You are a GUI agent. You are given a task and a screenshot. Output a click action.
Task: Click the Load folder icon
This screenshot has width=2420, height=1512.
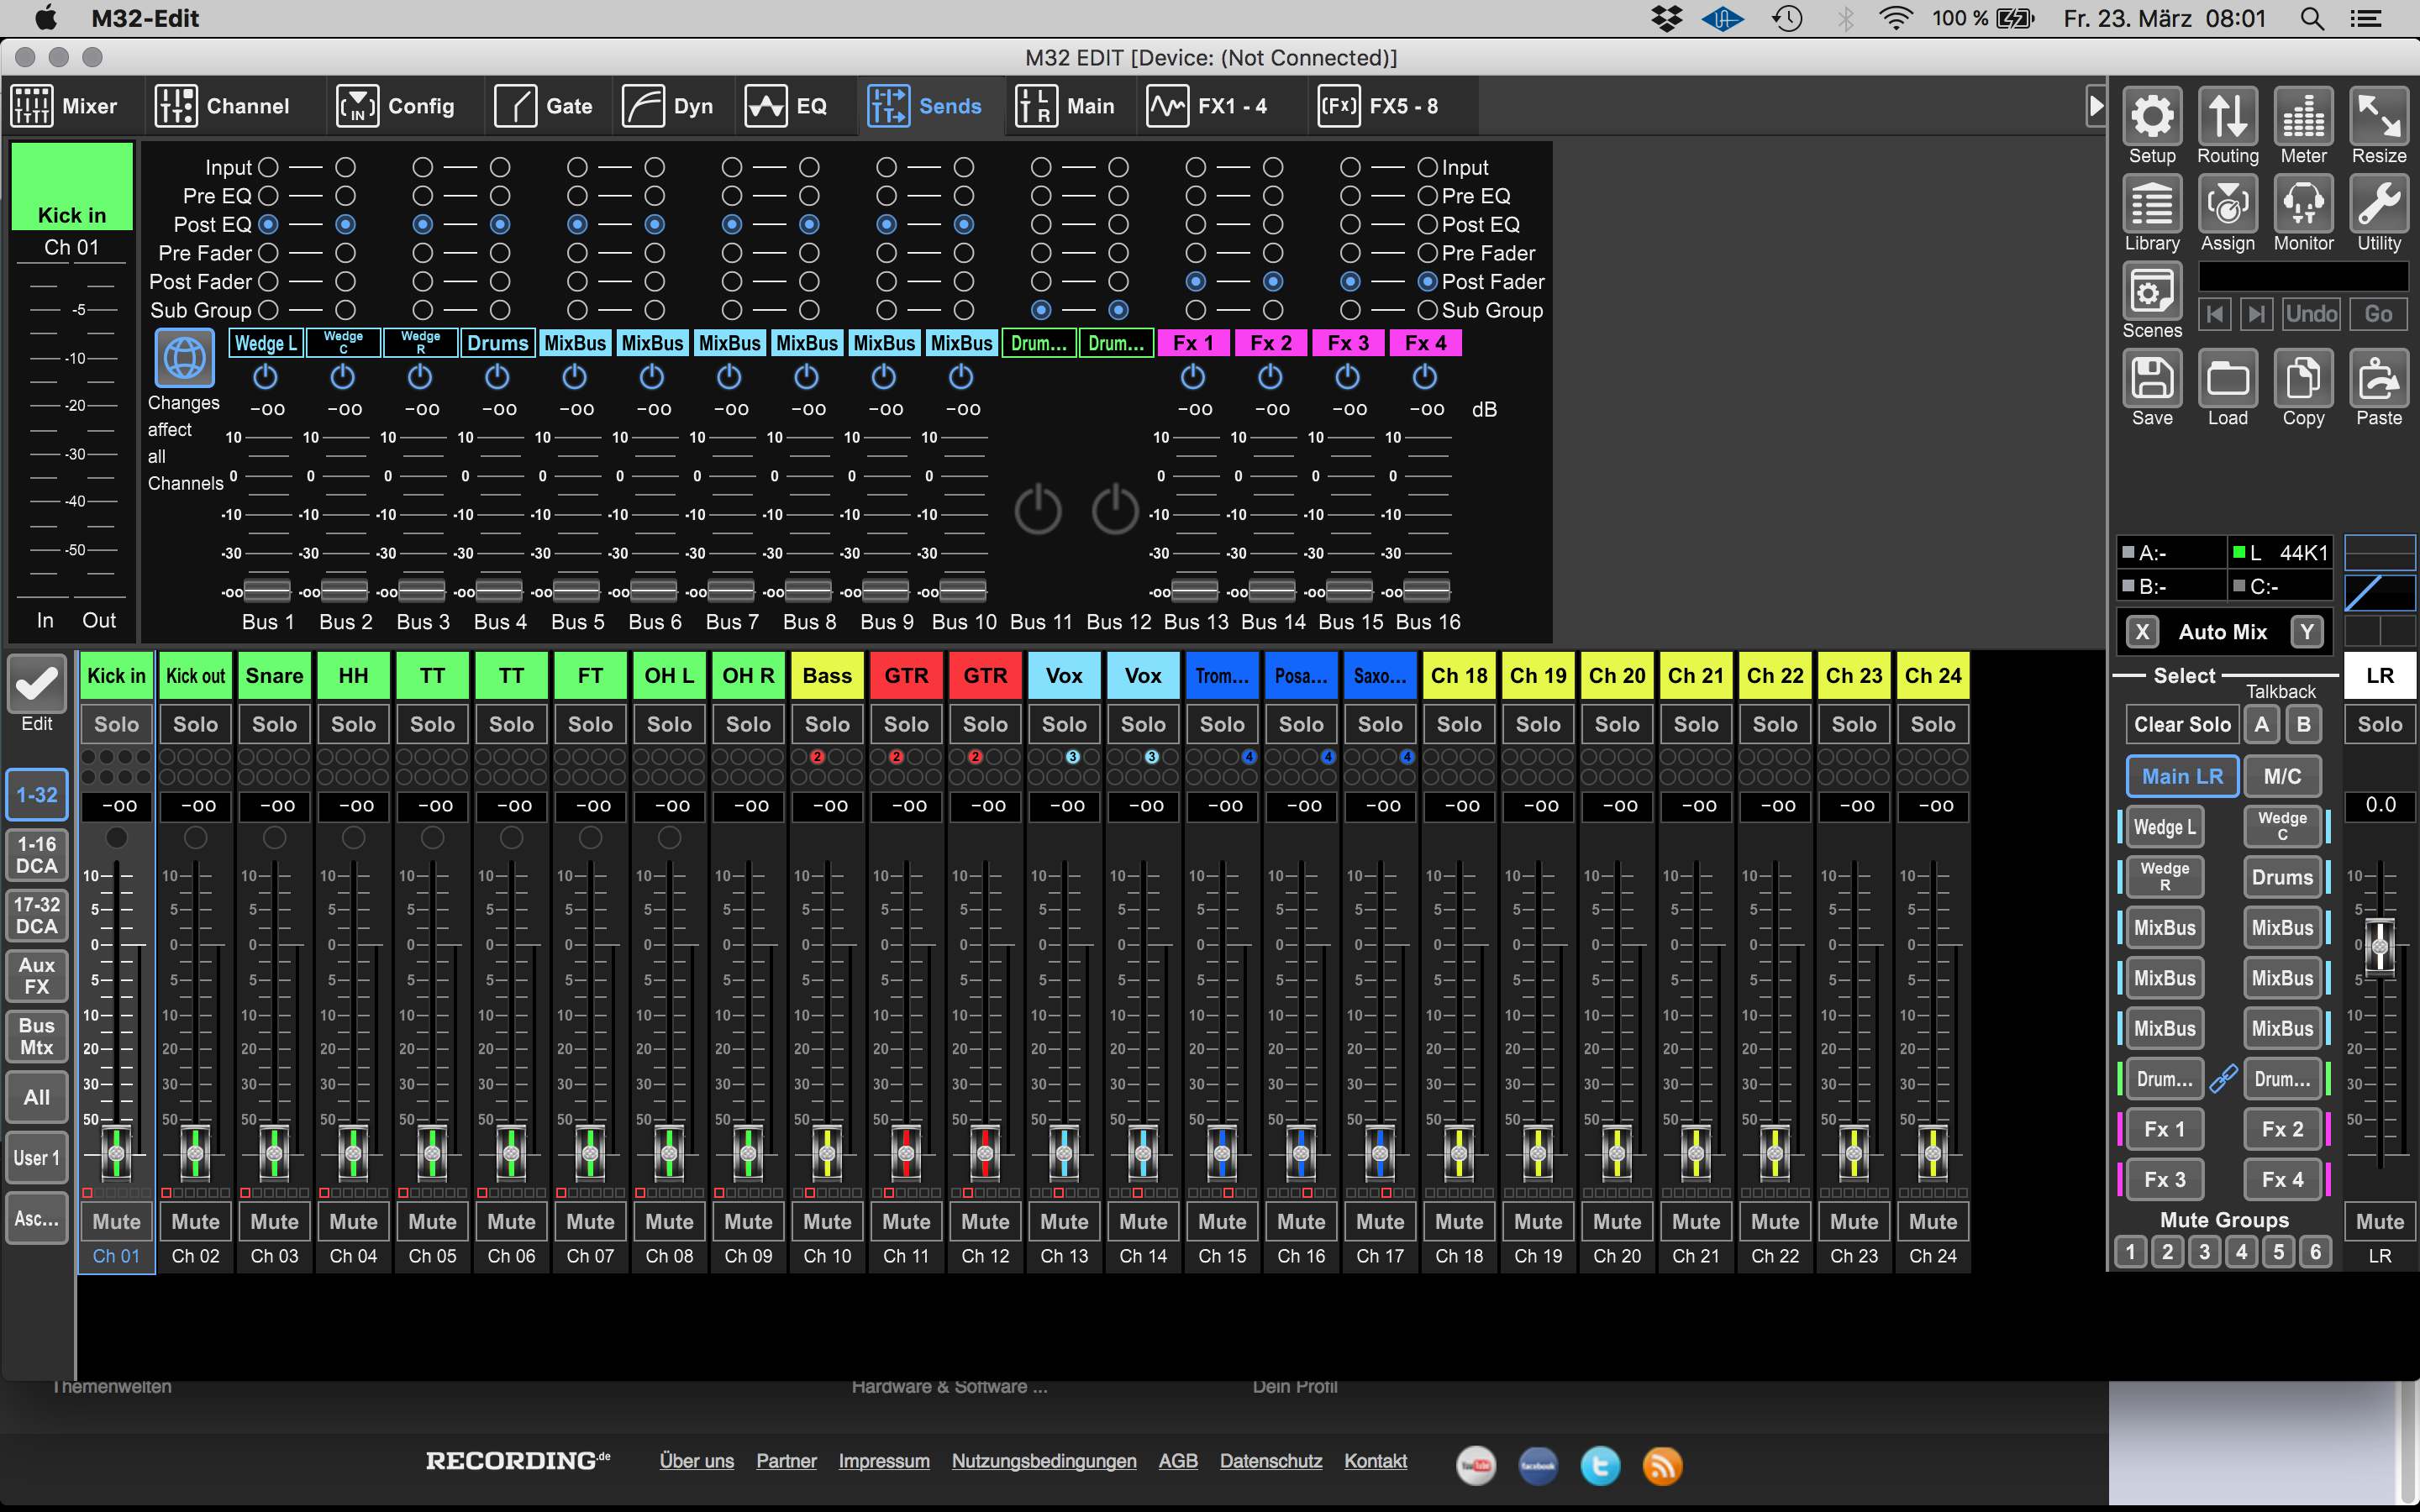tap(2227, 378)
